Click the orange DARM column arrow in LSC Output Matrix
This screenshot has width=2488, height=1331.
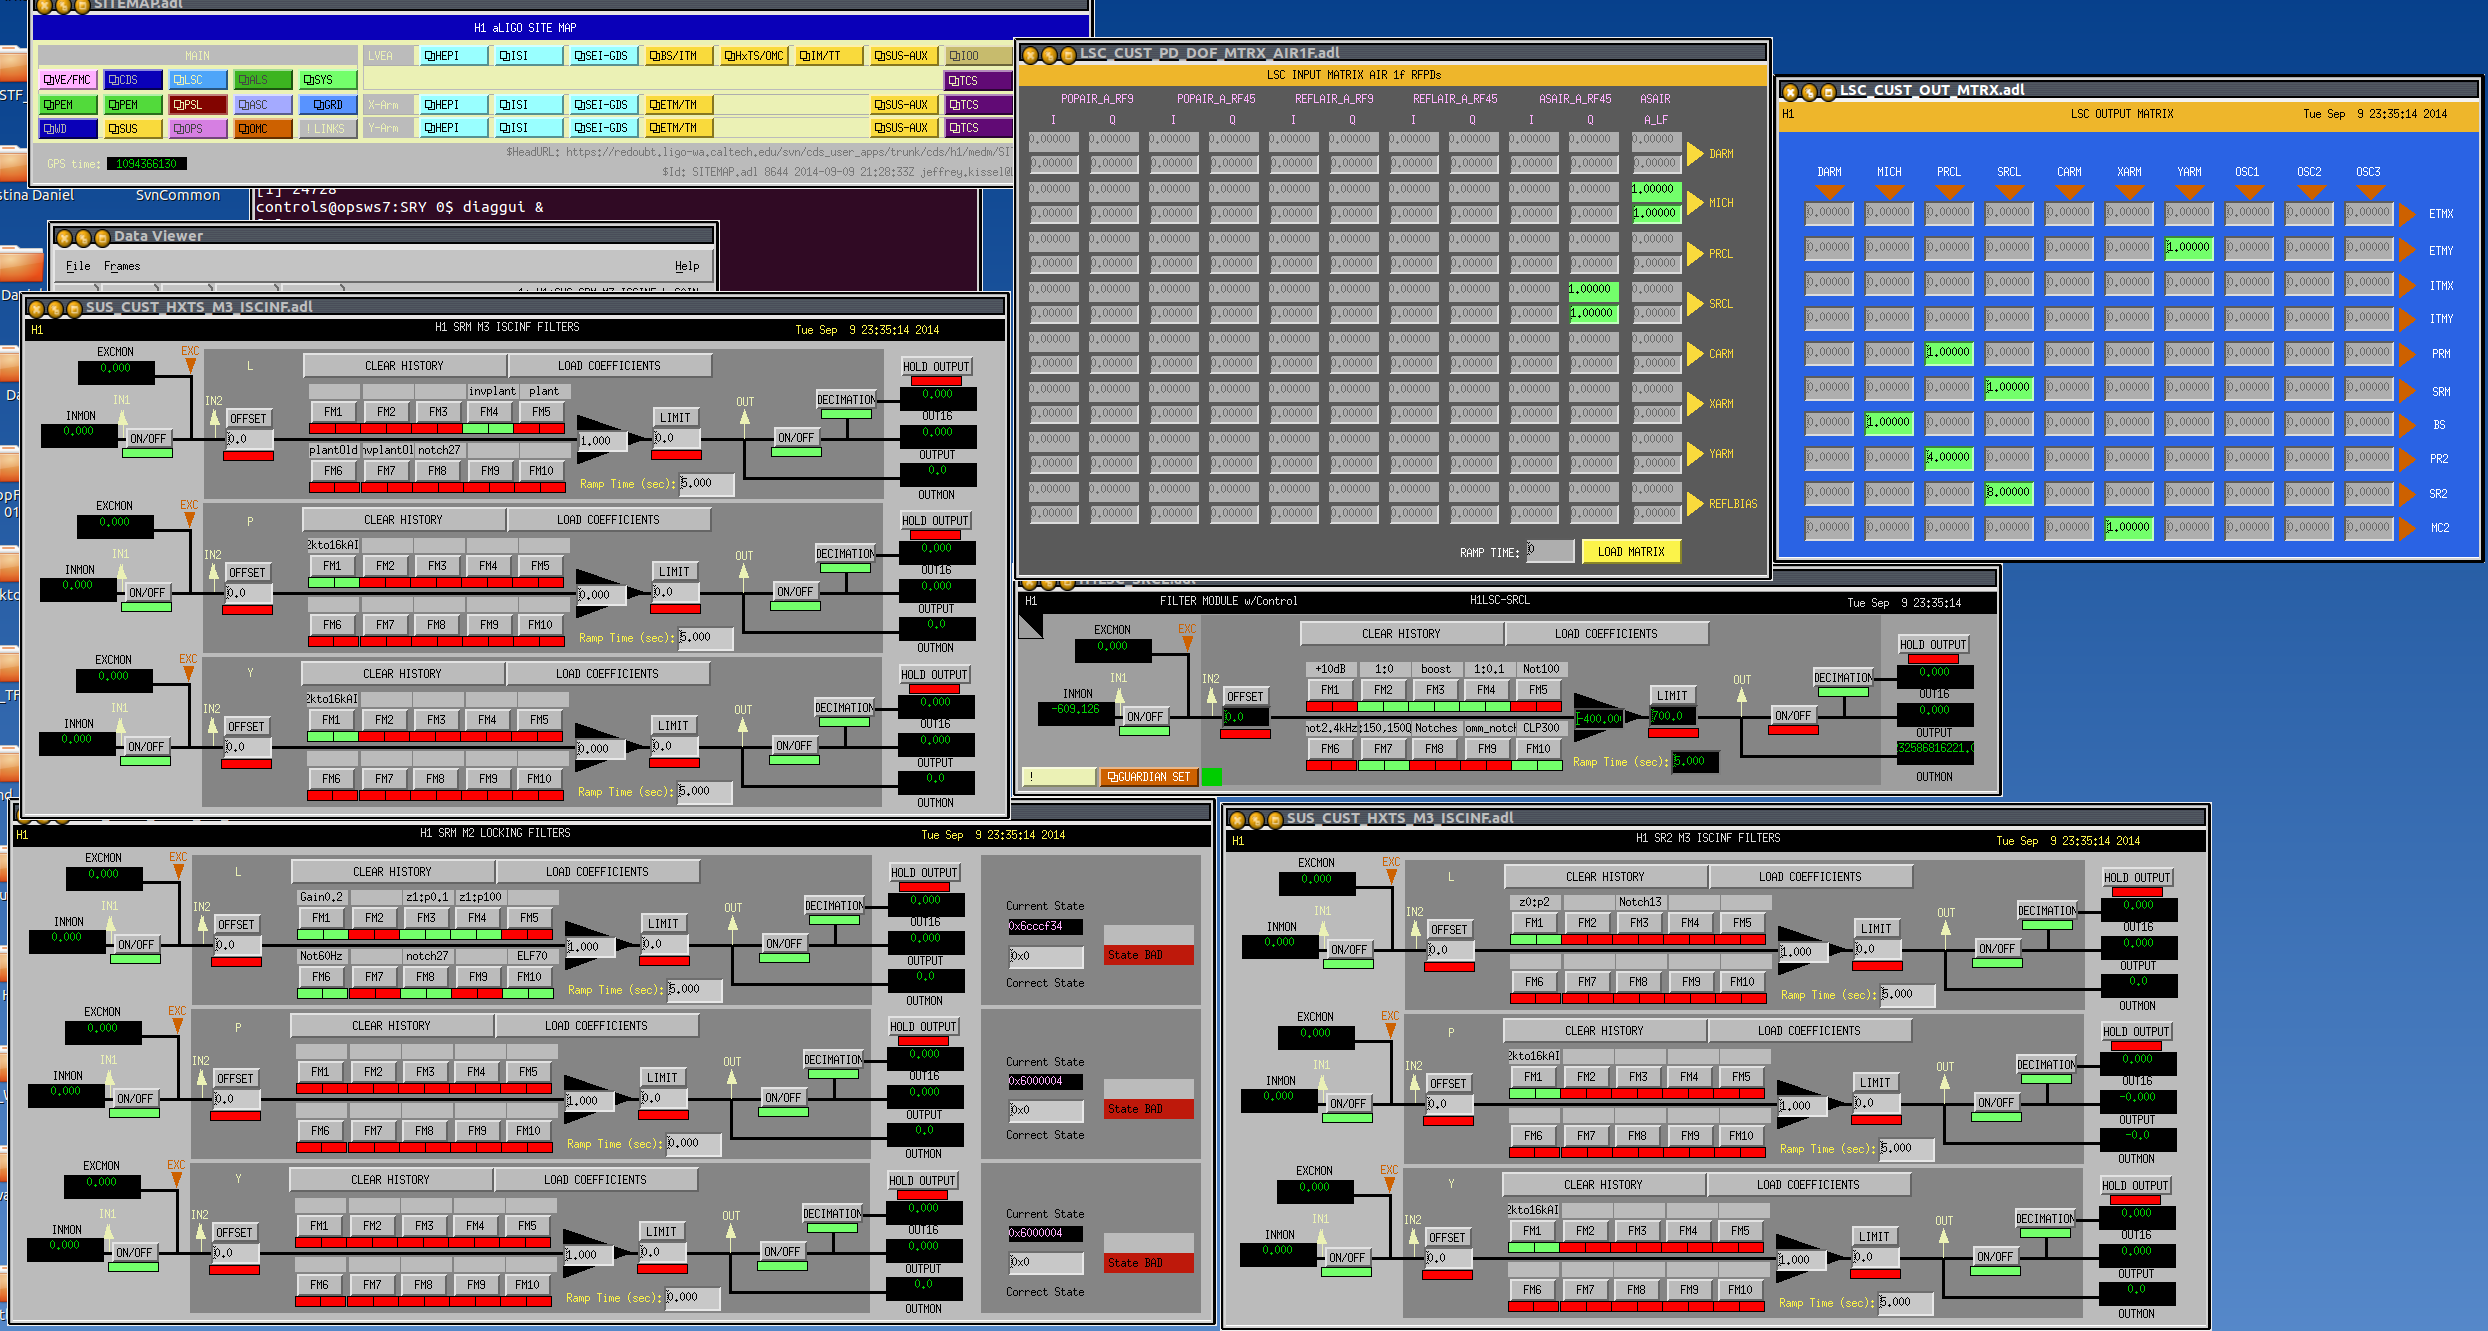tap(1829, 192)
